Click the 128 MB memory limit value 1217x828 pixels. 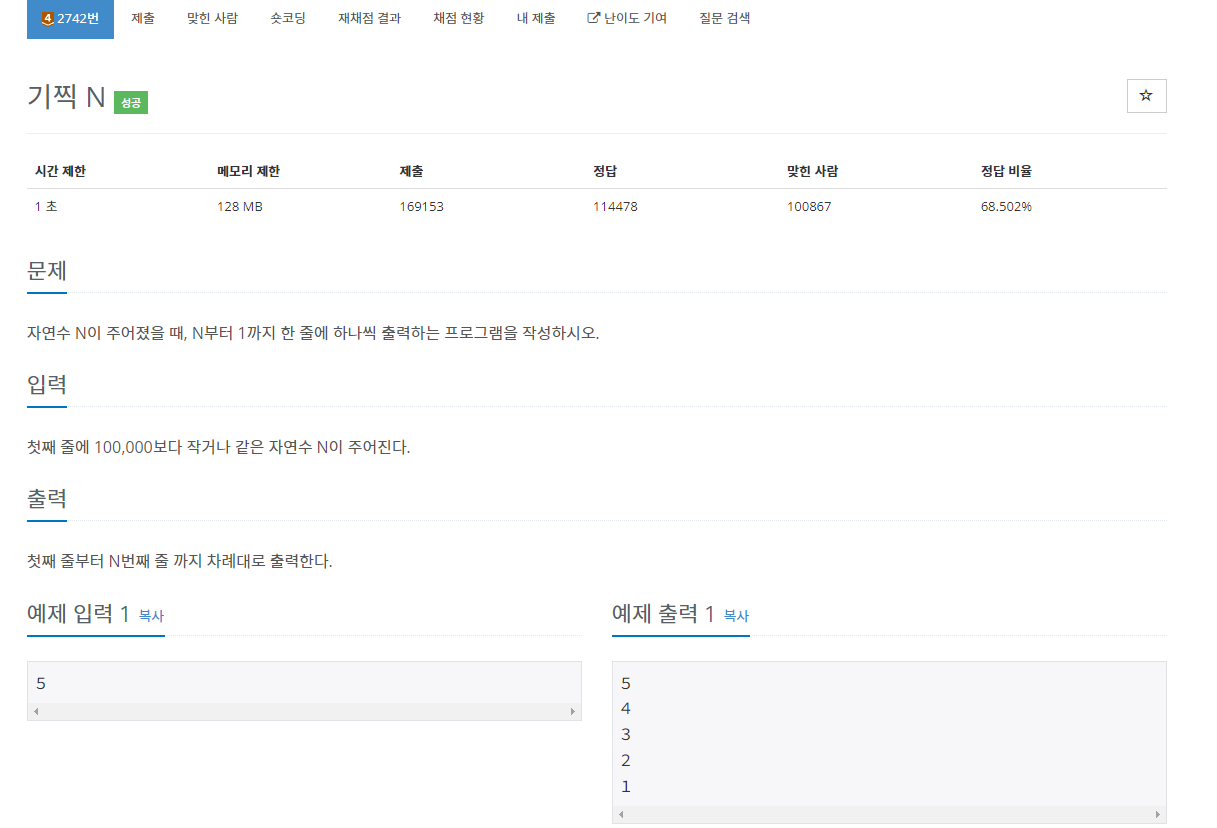click(240, 207)
